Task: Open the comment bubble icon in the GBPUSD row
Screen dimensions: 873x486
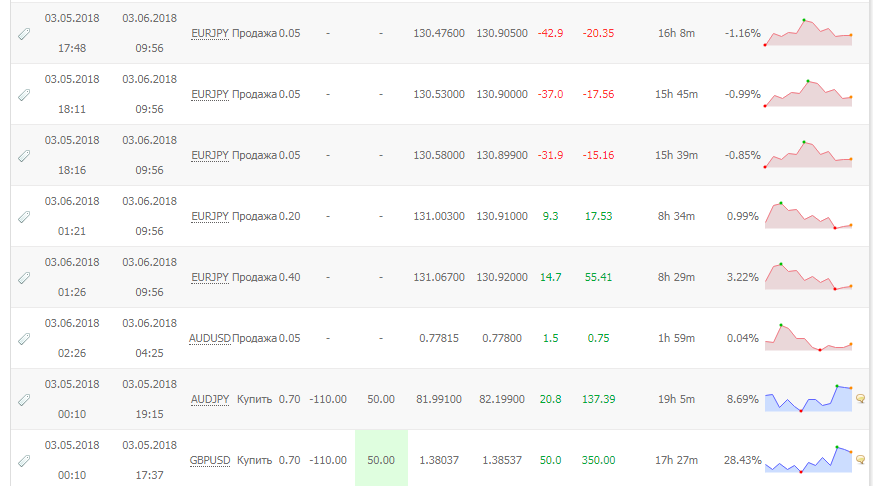Action: [860, 460]
